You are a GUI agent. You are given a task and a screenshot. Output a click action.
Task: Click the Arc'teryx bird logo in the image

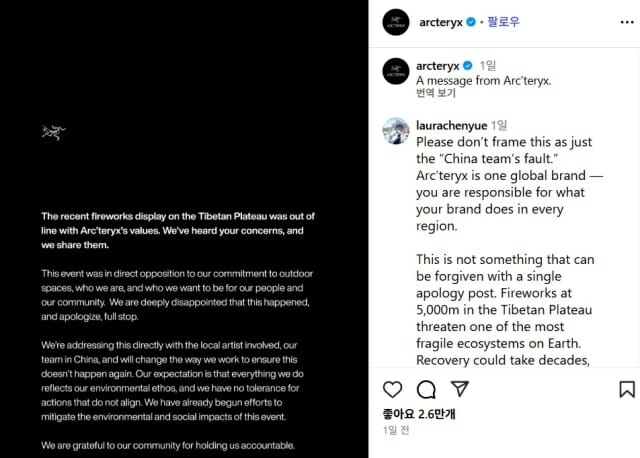(x=53, y=132)
